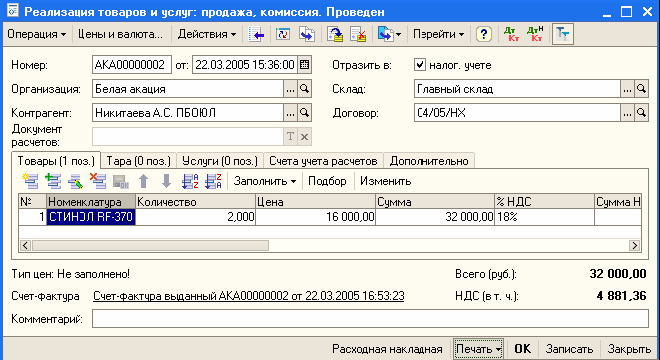Click the horizontal scrollbar right arrow of table

[634, 245]
